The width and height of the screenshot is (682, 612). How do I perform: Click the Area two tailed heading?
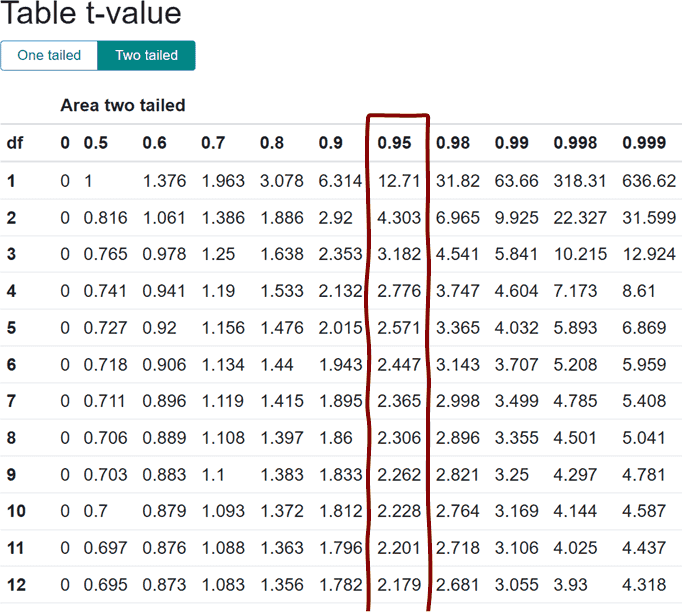pyautogui.click(x=123, y=105)
